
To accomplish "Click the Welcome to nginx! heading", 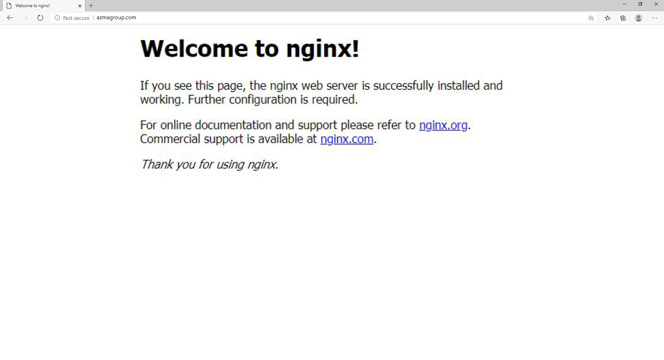I will pos(250,48).
